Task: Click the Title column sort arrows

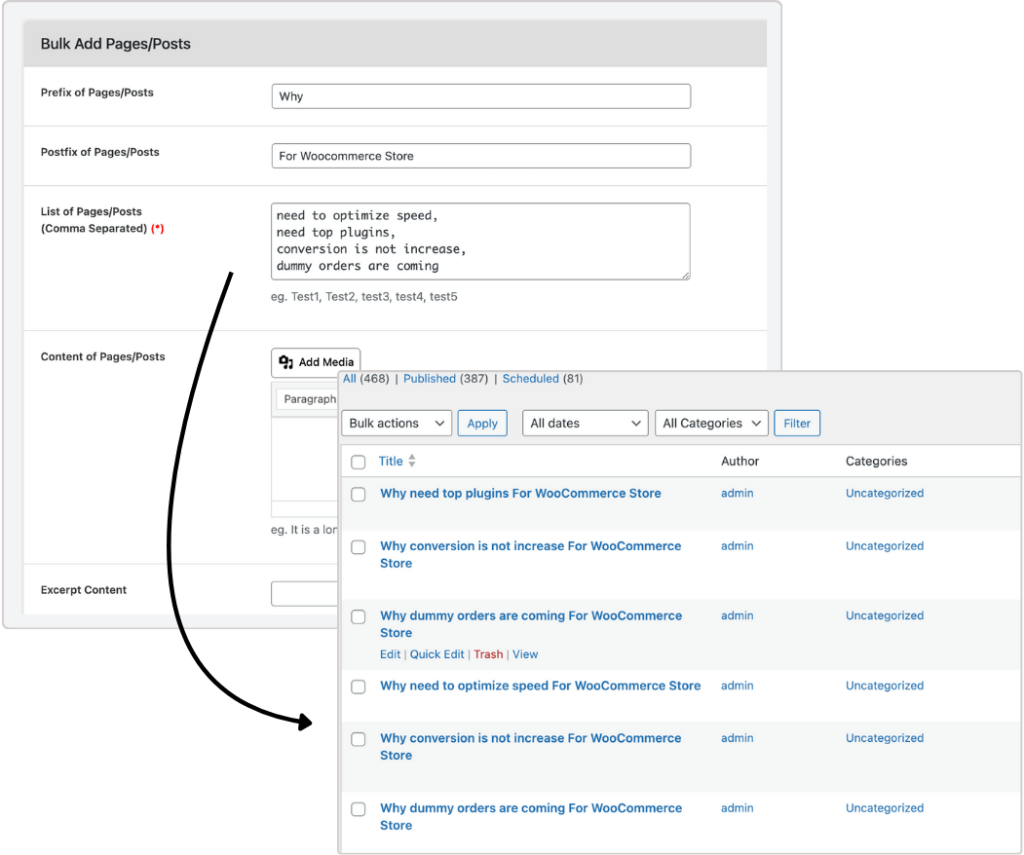Action: click(412, 461)
